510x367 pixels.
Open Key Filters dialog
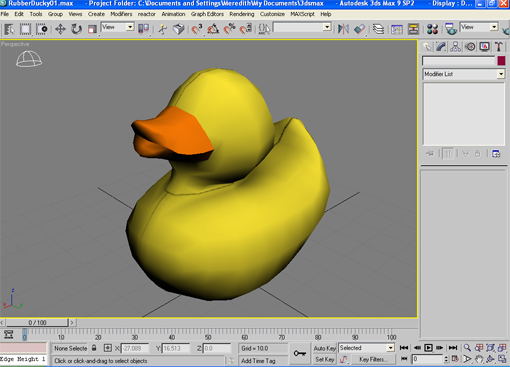373,359
